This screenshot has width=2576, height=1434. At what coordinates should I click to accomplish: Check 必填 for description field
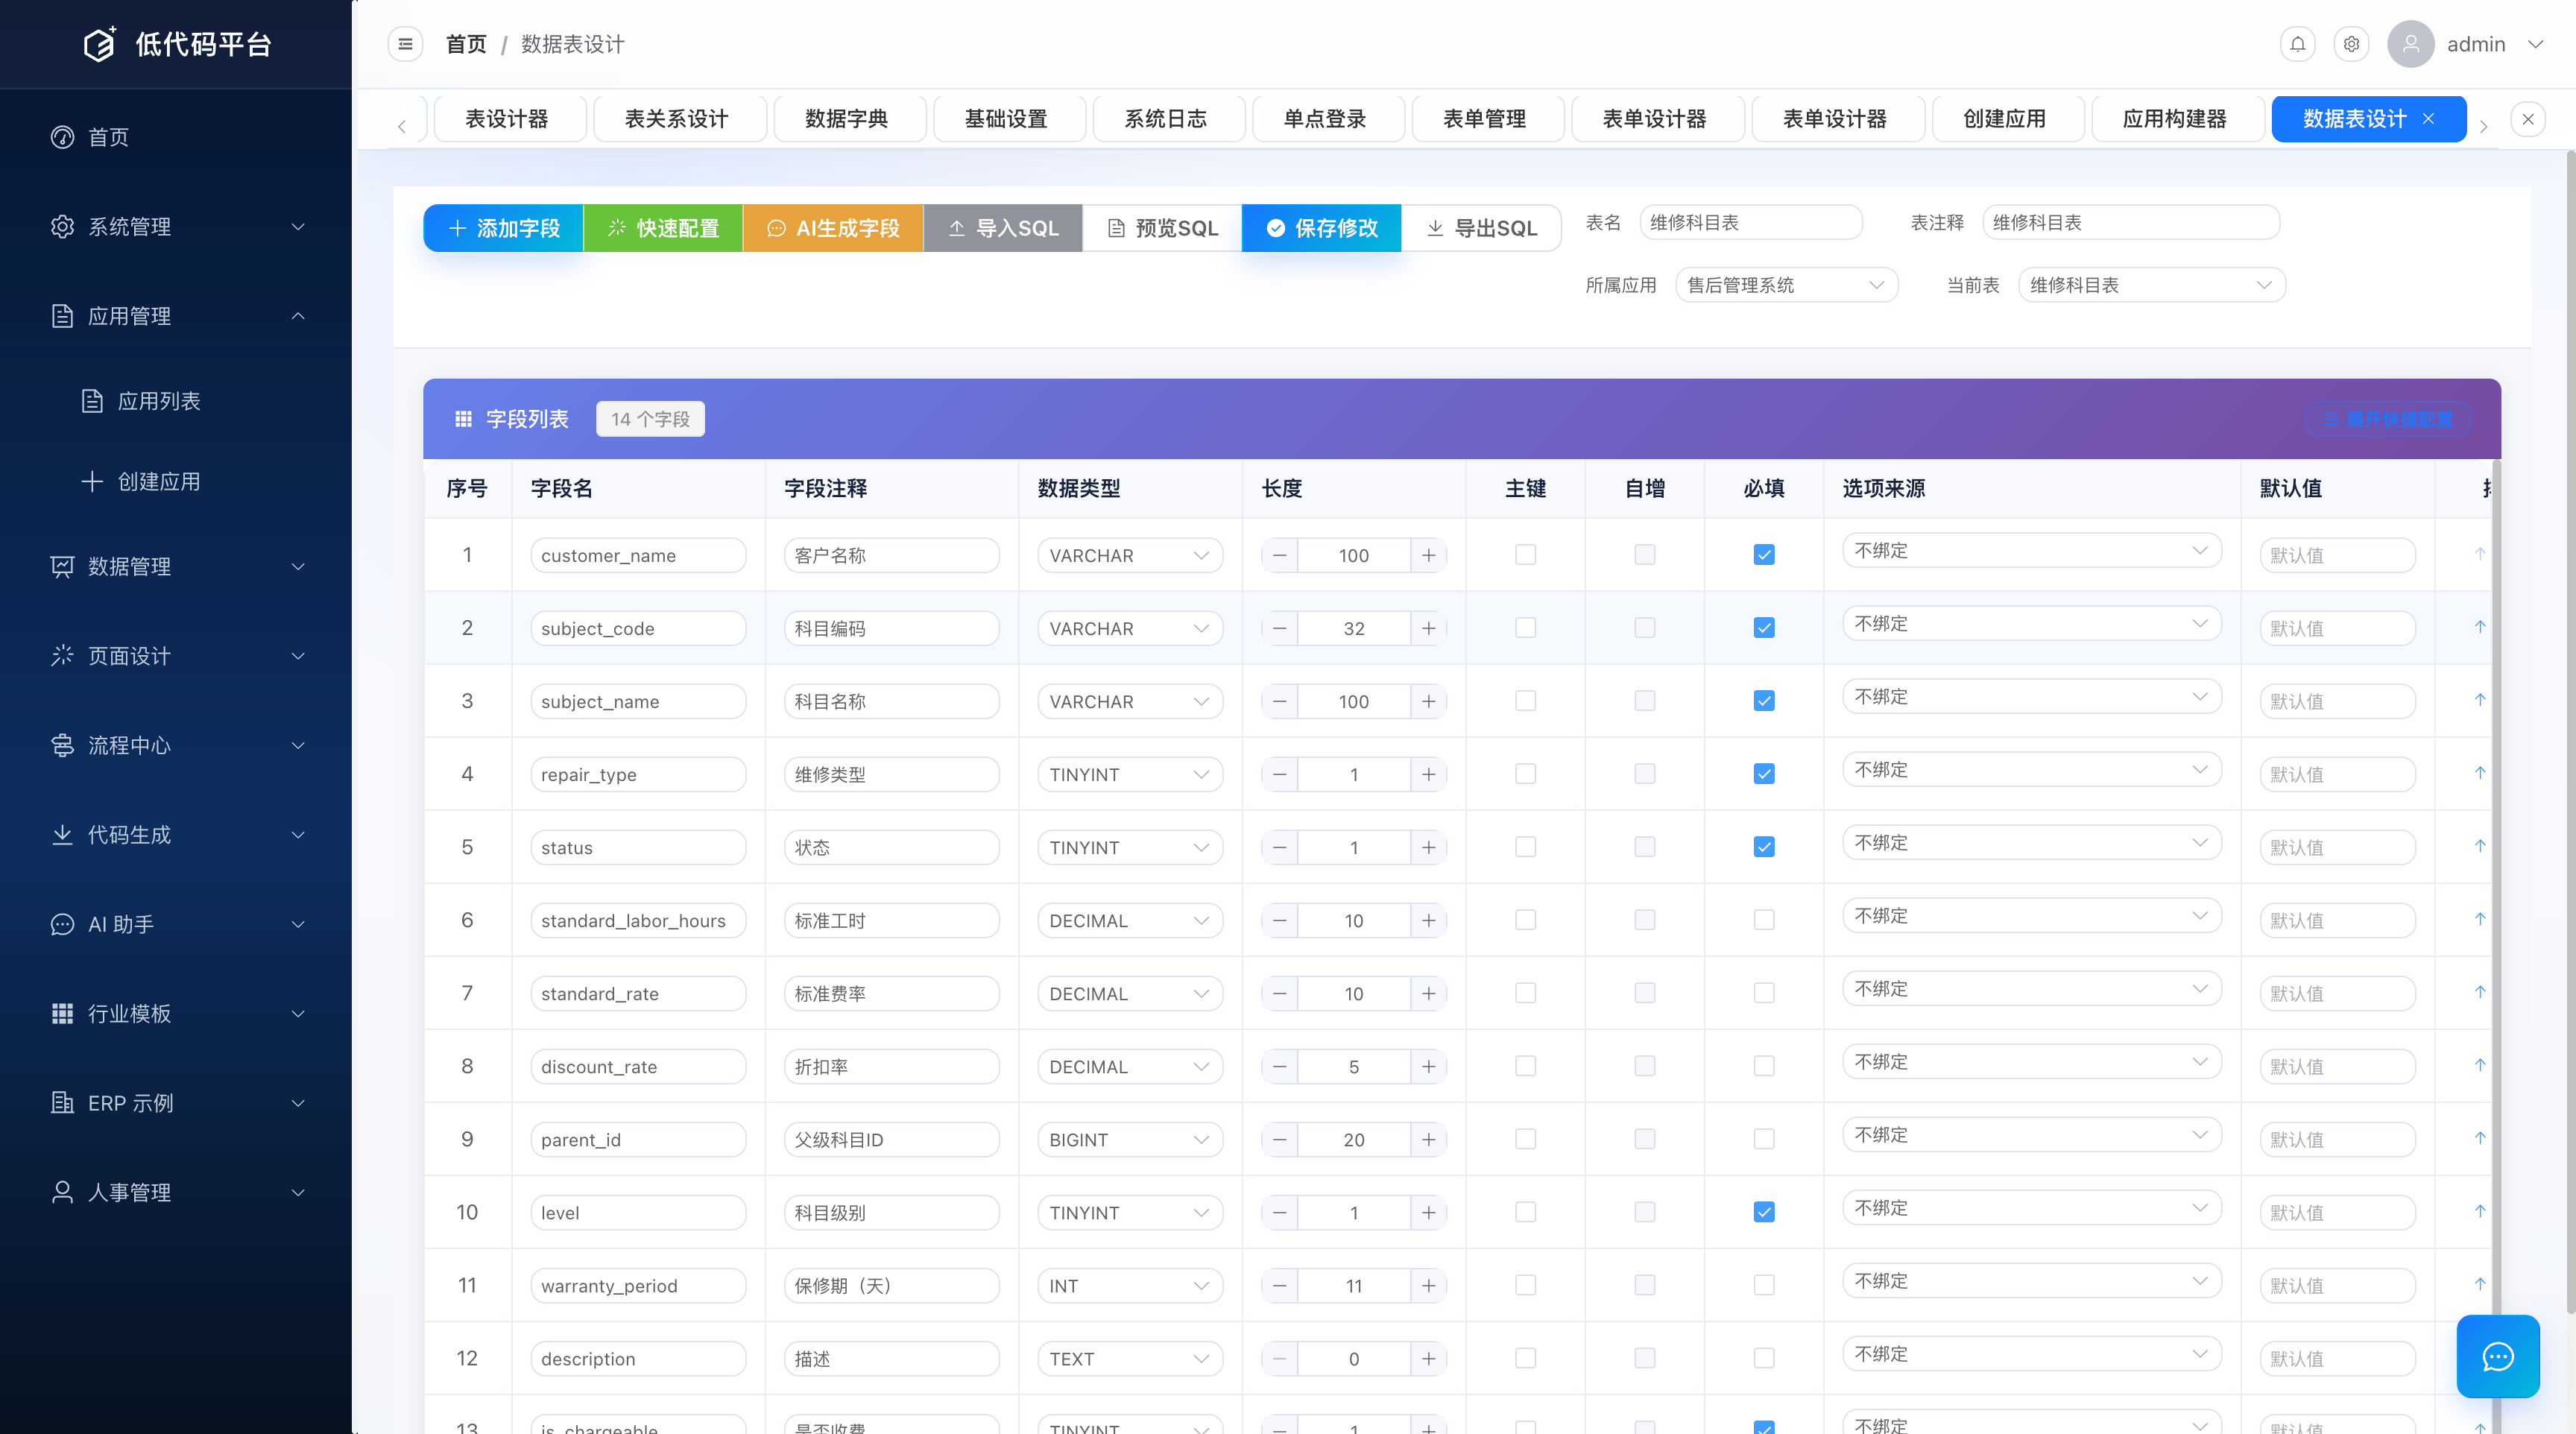(1764, 1357)
